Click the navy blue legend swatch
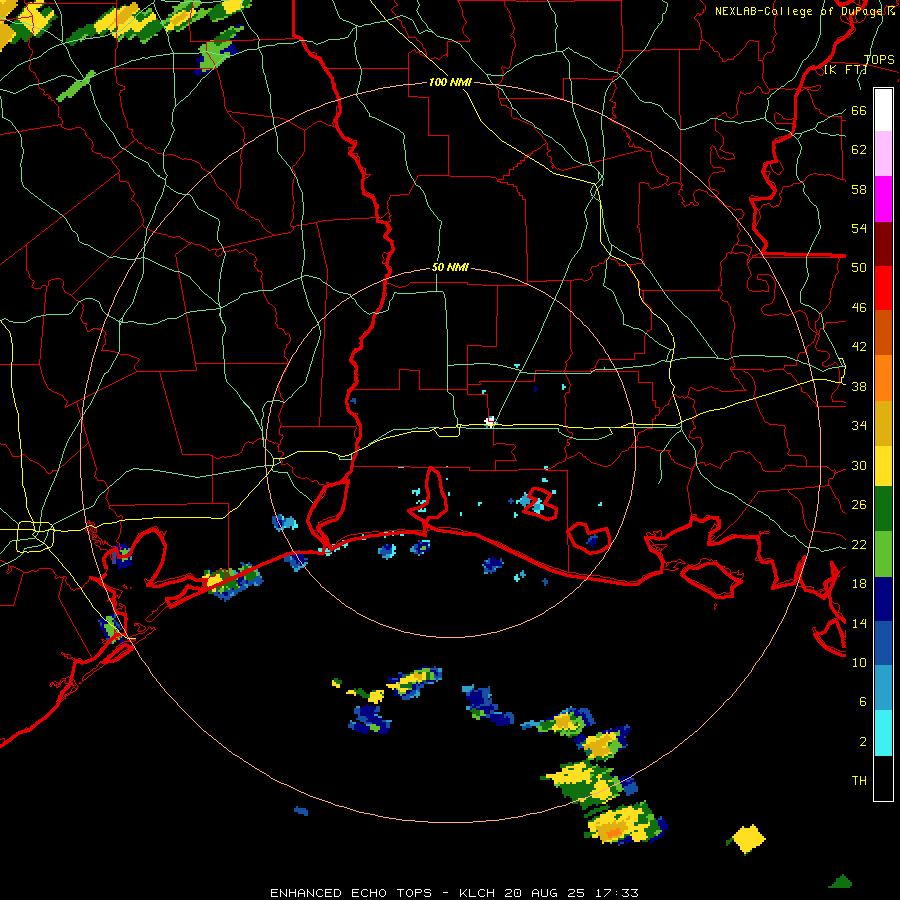This screenshot has width=900, height=900. [x=883, y=599]
